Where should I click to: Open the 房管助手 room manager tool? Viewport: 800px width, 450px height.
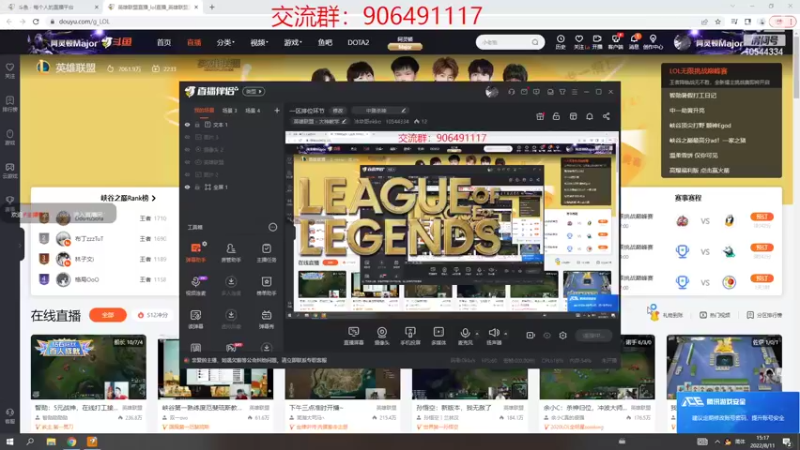coord(231,252)
